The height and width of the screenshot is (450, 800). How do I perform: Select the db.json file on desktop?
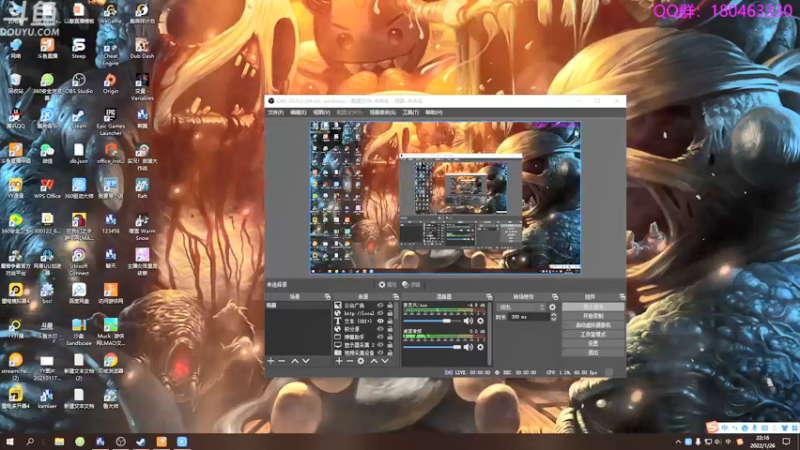coord(79,154)
